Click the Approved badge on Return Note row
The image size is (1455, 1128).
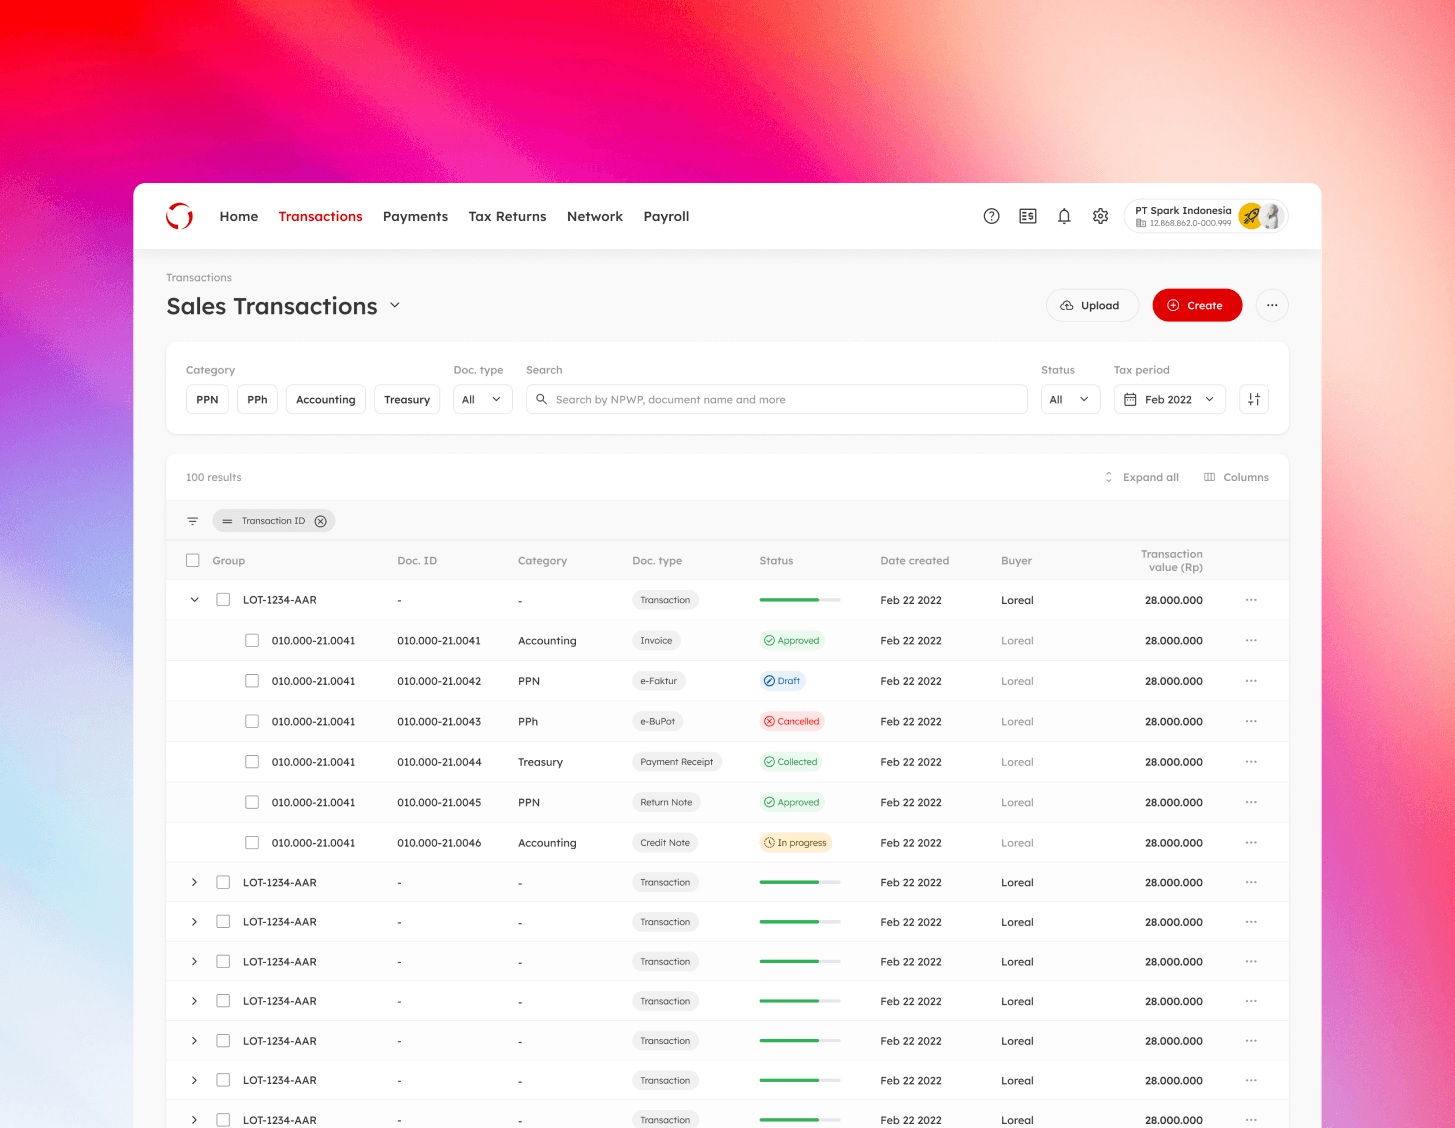coord(792,802)
